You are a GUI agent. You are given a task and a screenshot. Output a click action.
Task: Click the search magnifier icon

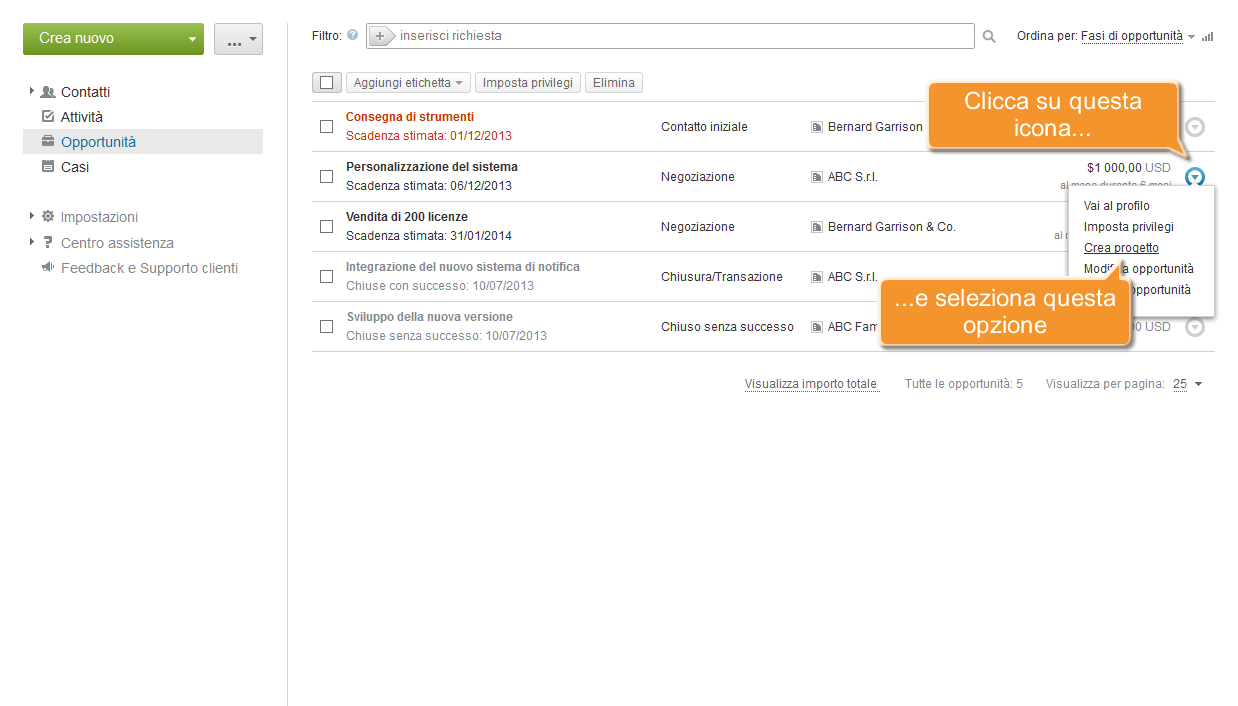click(x=989, y=36)
